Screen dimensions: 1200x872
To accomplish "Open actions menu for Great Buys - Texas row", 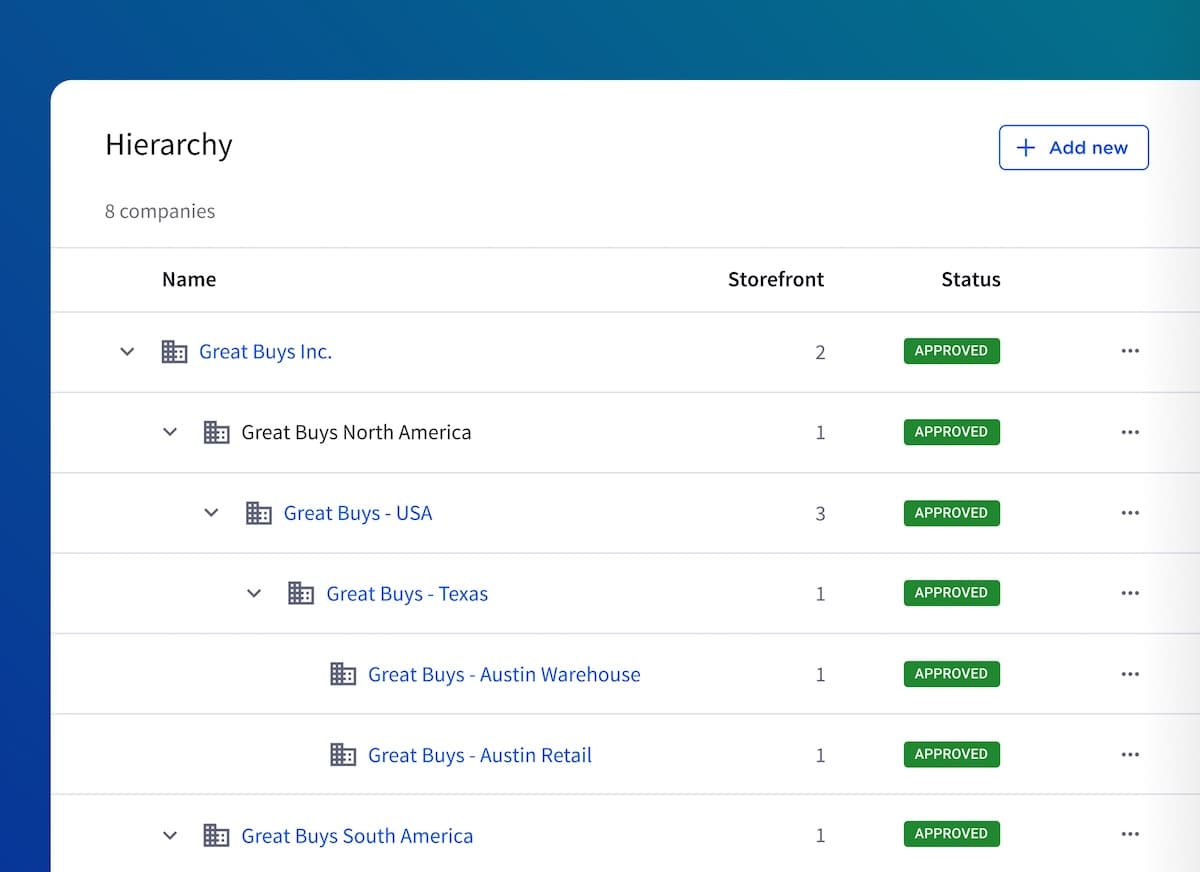I will (1130, 593).
